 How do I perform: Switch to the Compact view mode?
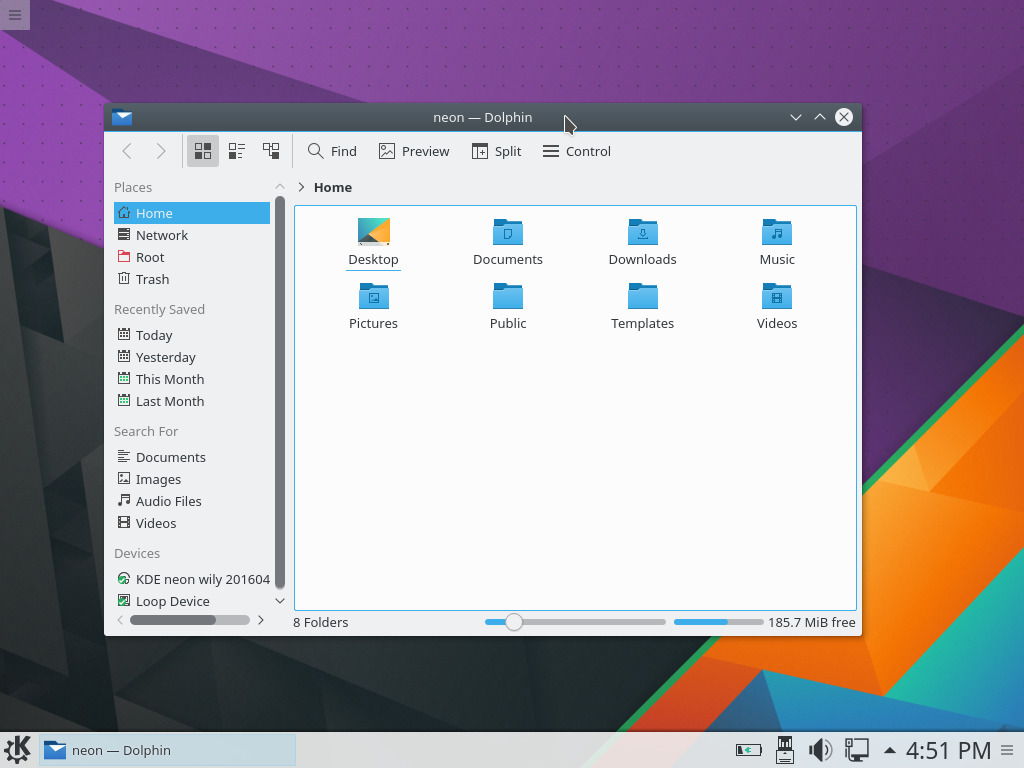tap(236, 151)
